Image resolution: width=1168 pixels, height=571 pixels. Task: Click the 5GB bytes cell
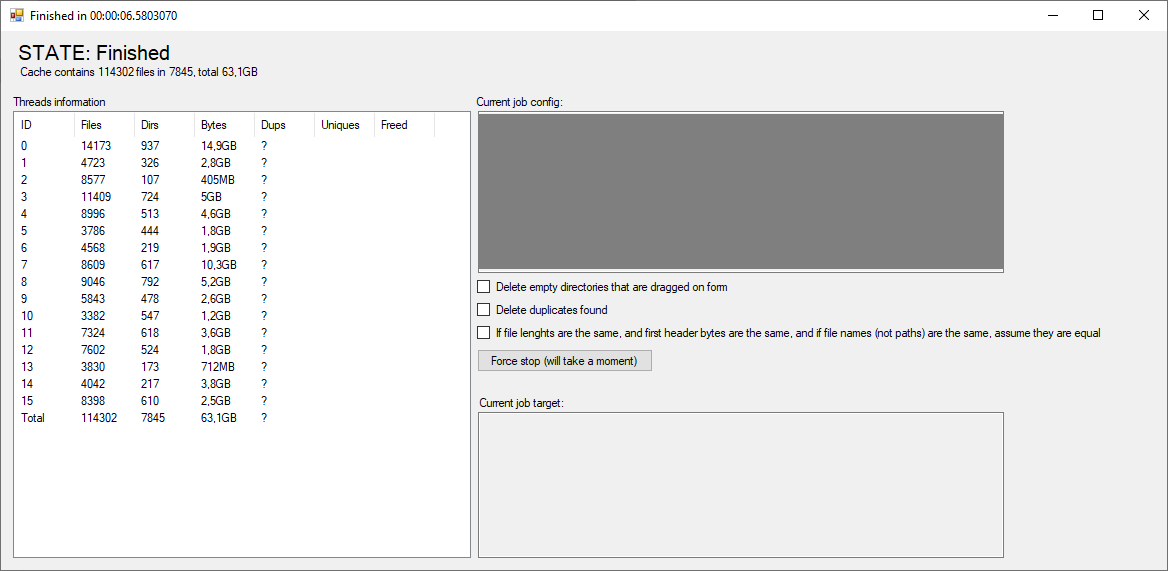coord(211,197)
